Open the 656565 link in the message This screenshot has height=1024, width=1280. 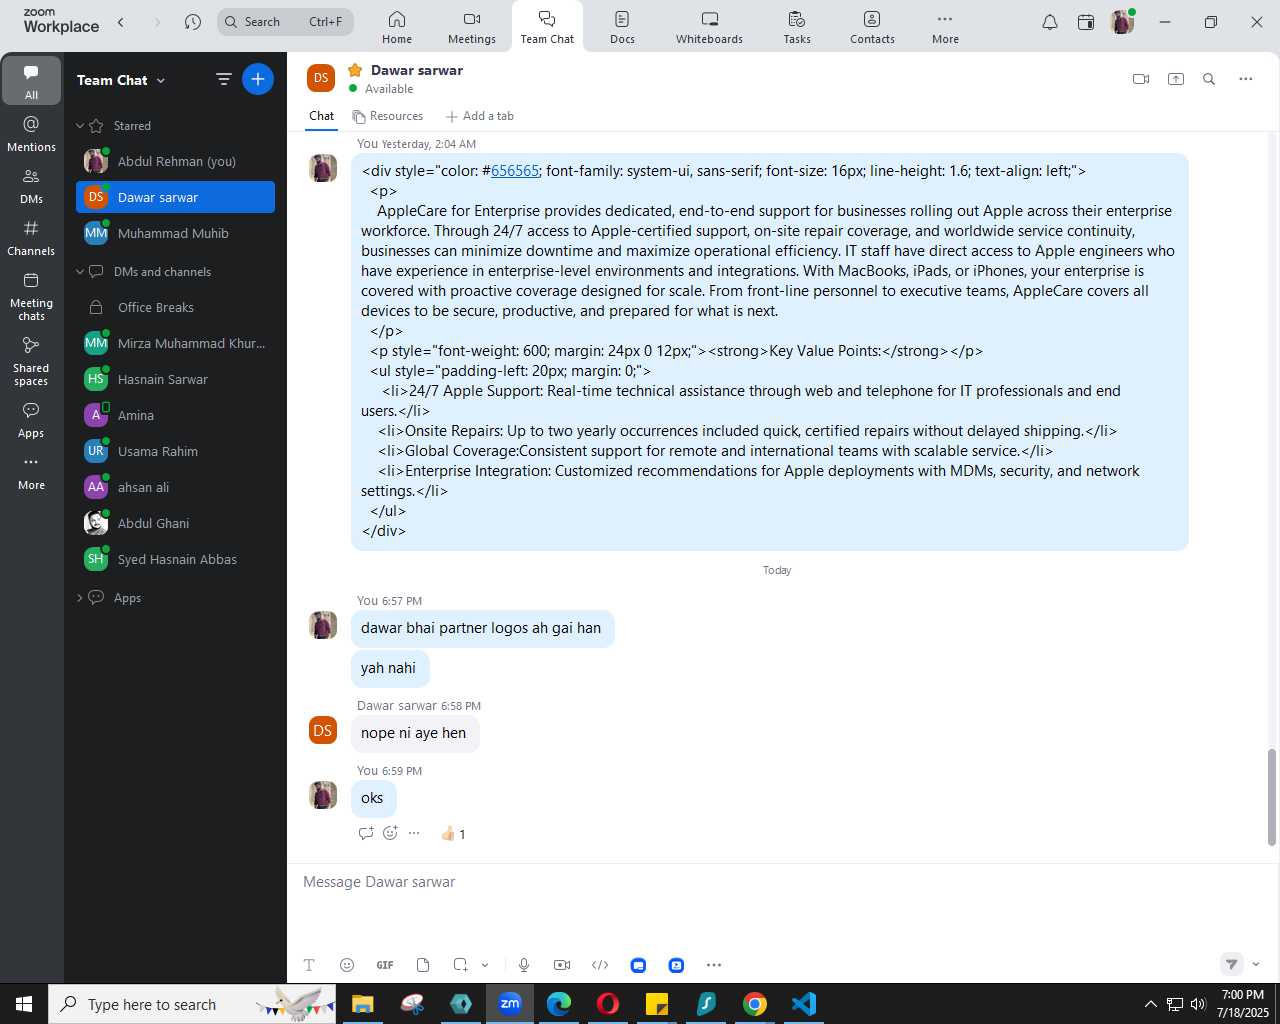[x=515, y=171]
